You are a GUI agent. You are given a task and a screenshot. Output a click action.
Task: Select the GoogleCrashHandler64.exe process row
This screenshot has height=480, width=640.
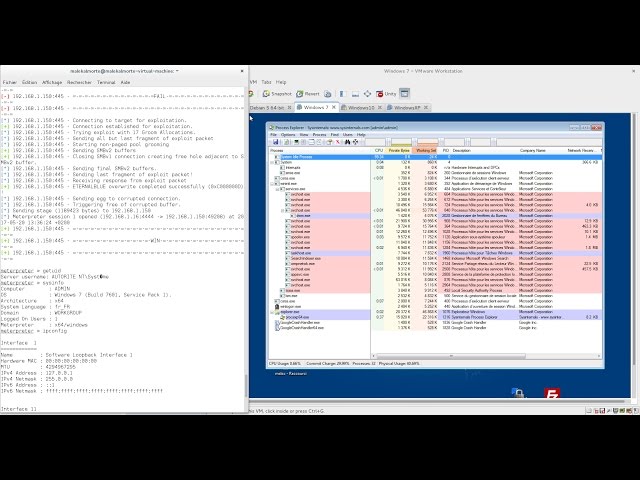435,328
